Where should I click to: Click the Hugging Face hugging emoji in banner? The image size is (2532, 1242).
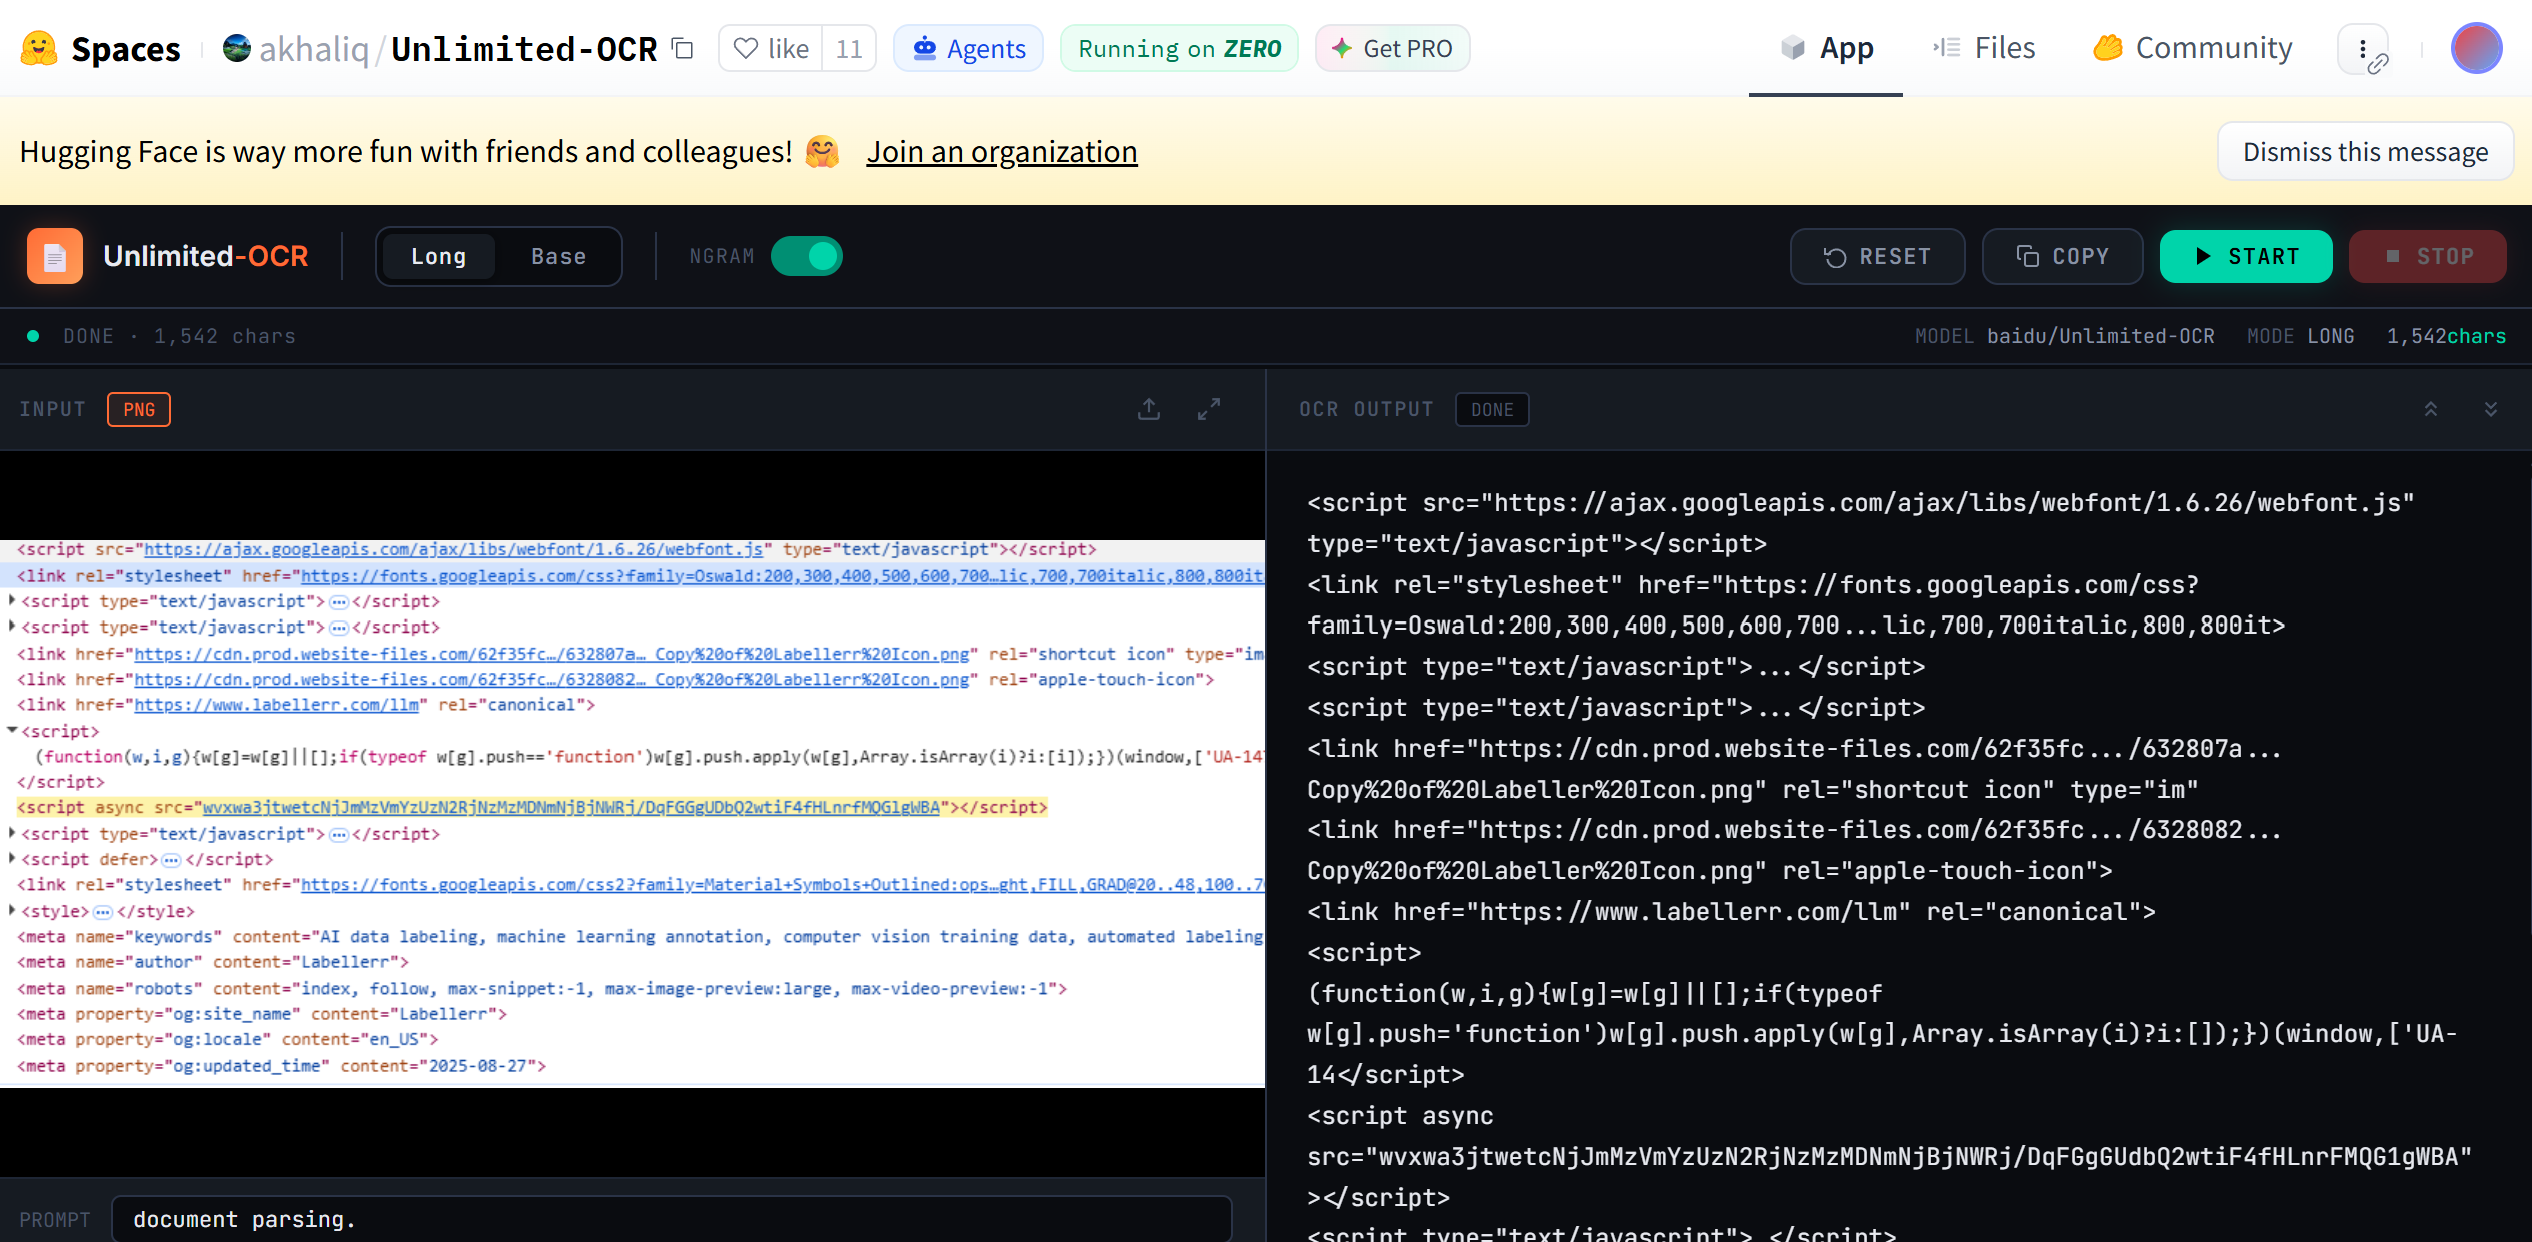pos(822,151)
